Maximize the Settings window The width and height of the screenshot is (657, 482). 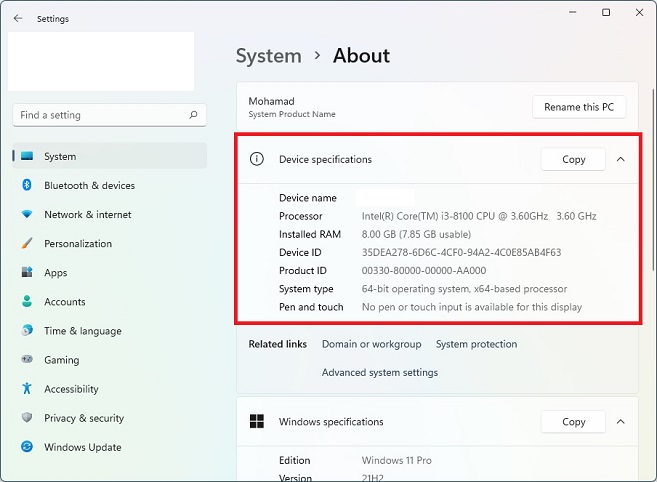coord(606,13)
